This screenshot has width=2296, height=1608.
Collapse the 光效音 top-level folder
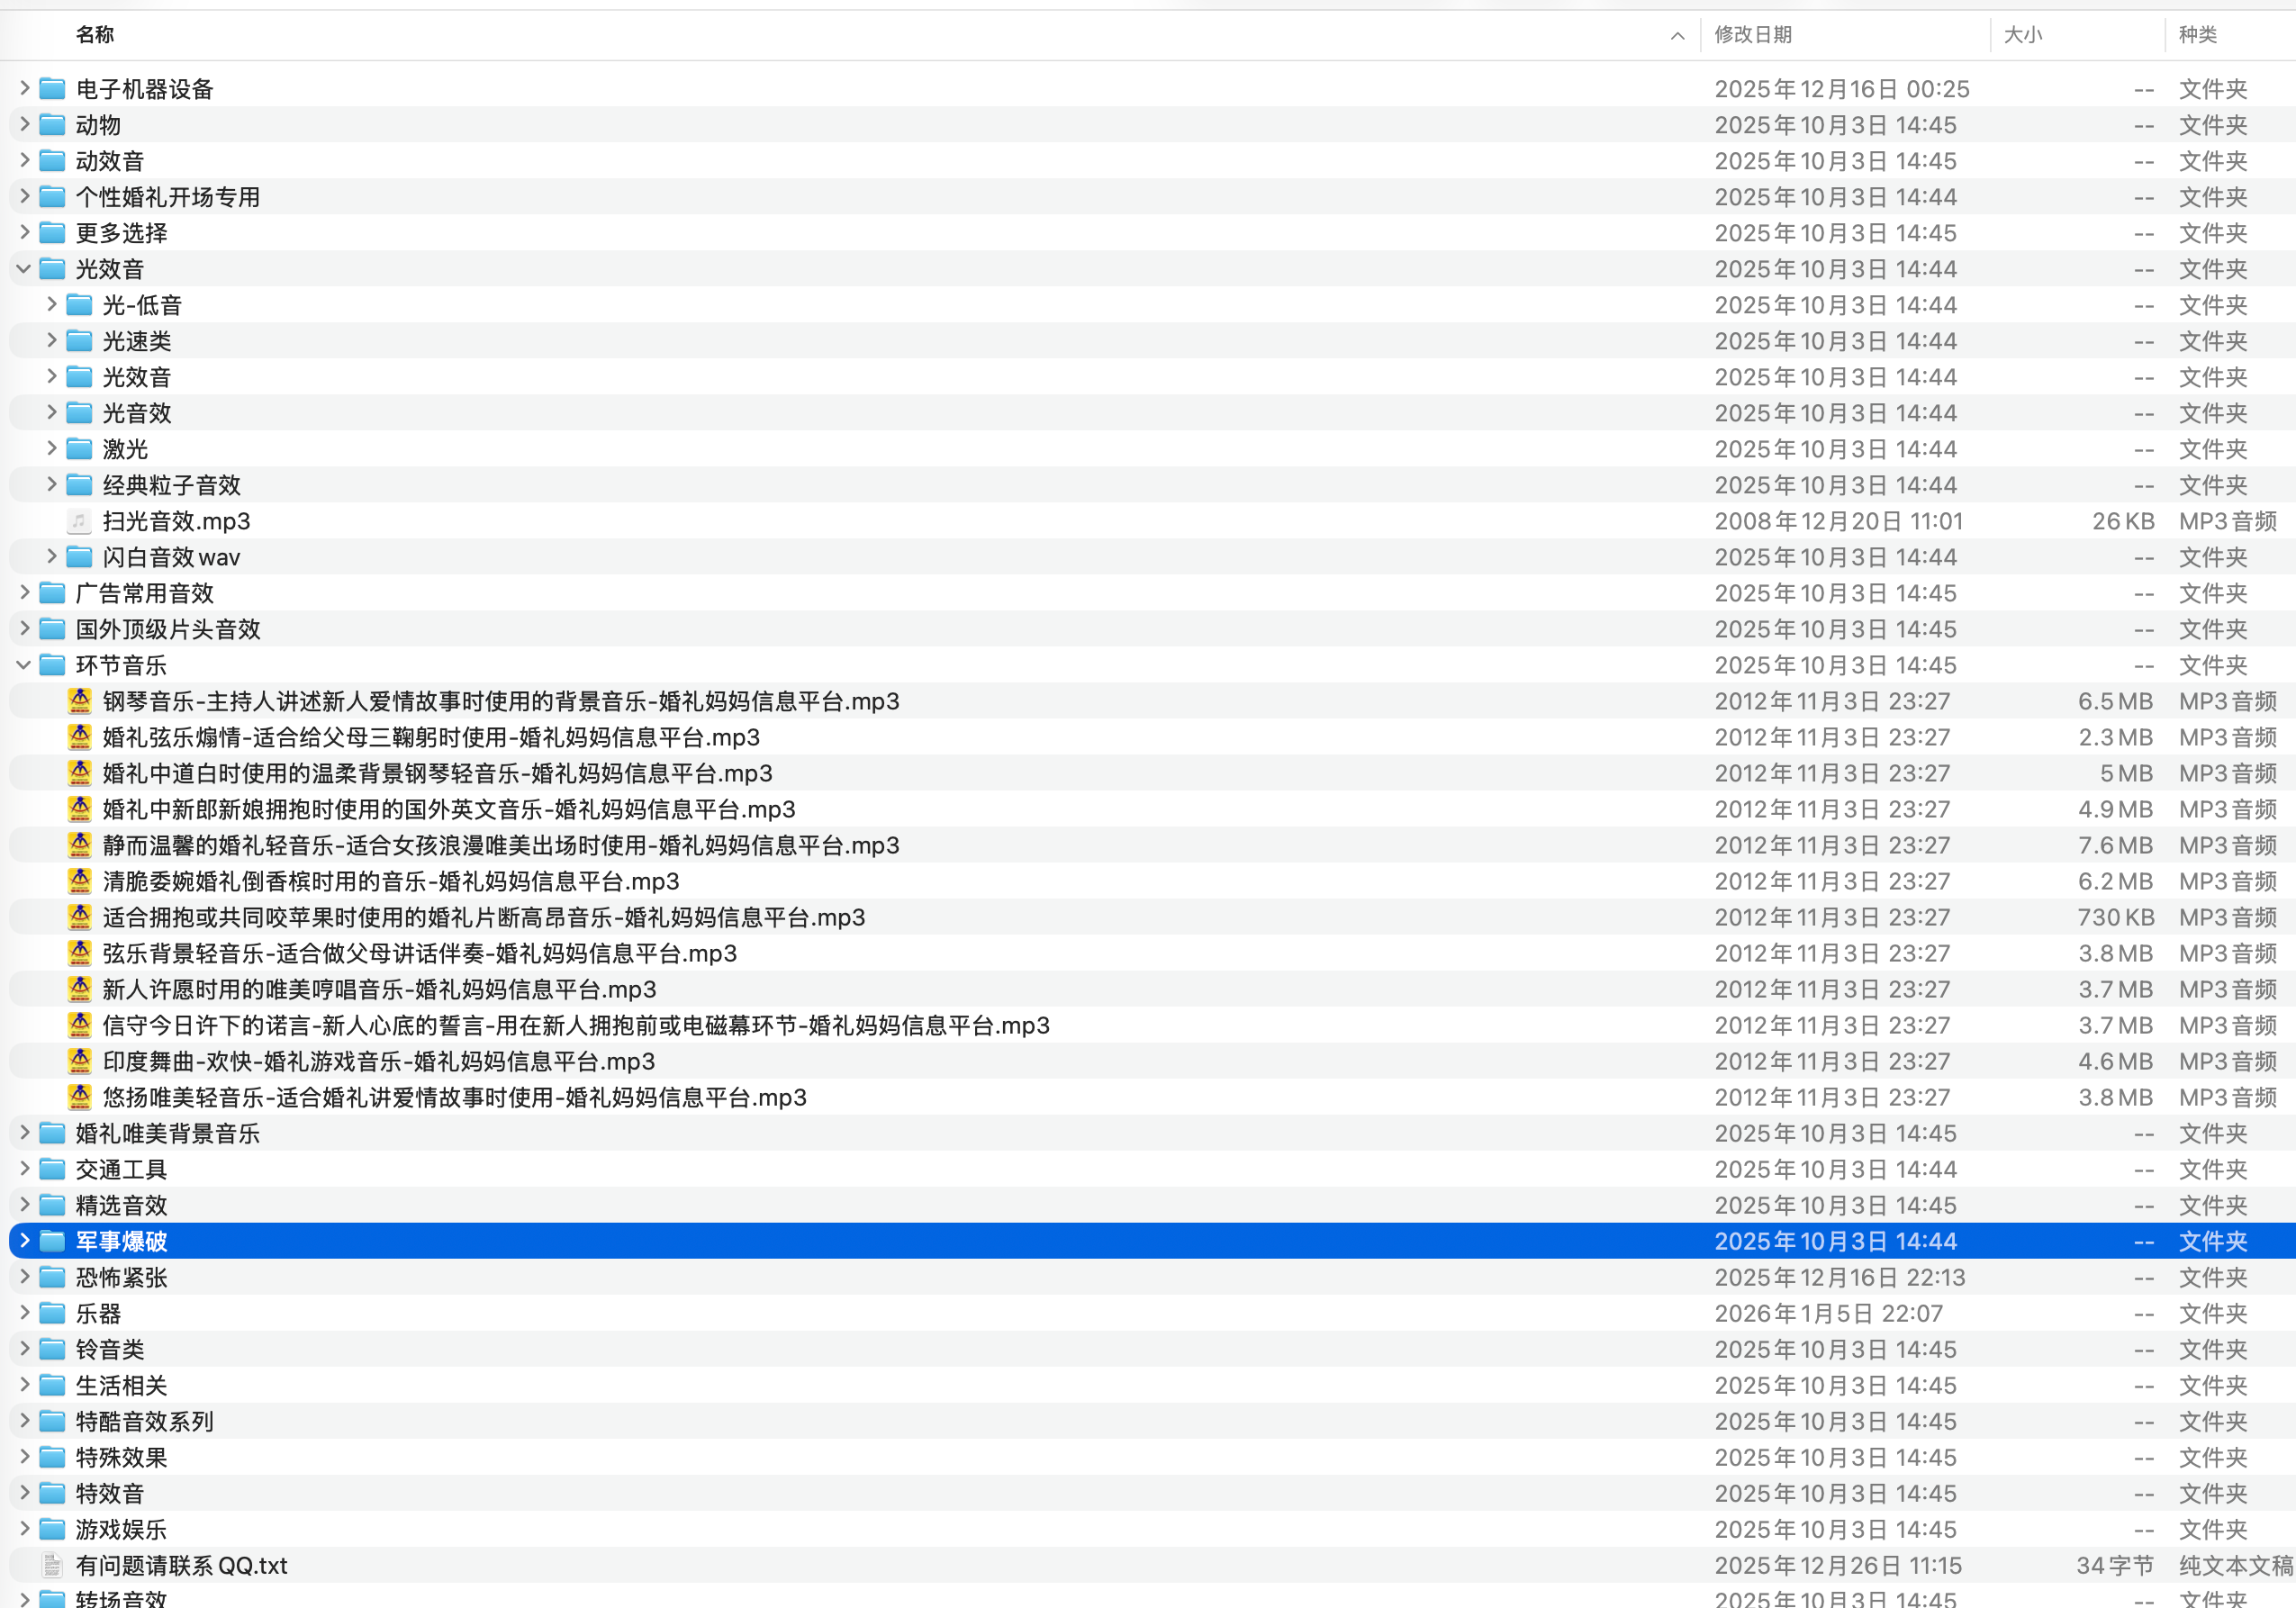pos(24,269)
